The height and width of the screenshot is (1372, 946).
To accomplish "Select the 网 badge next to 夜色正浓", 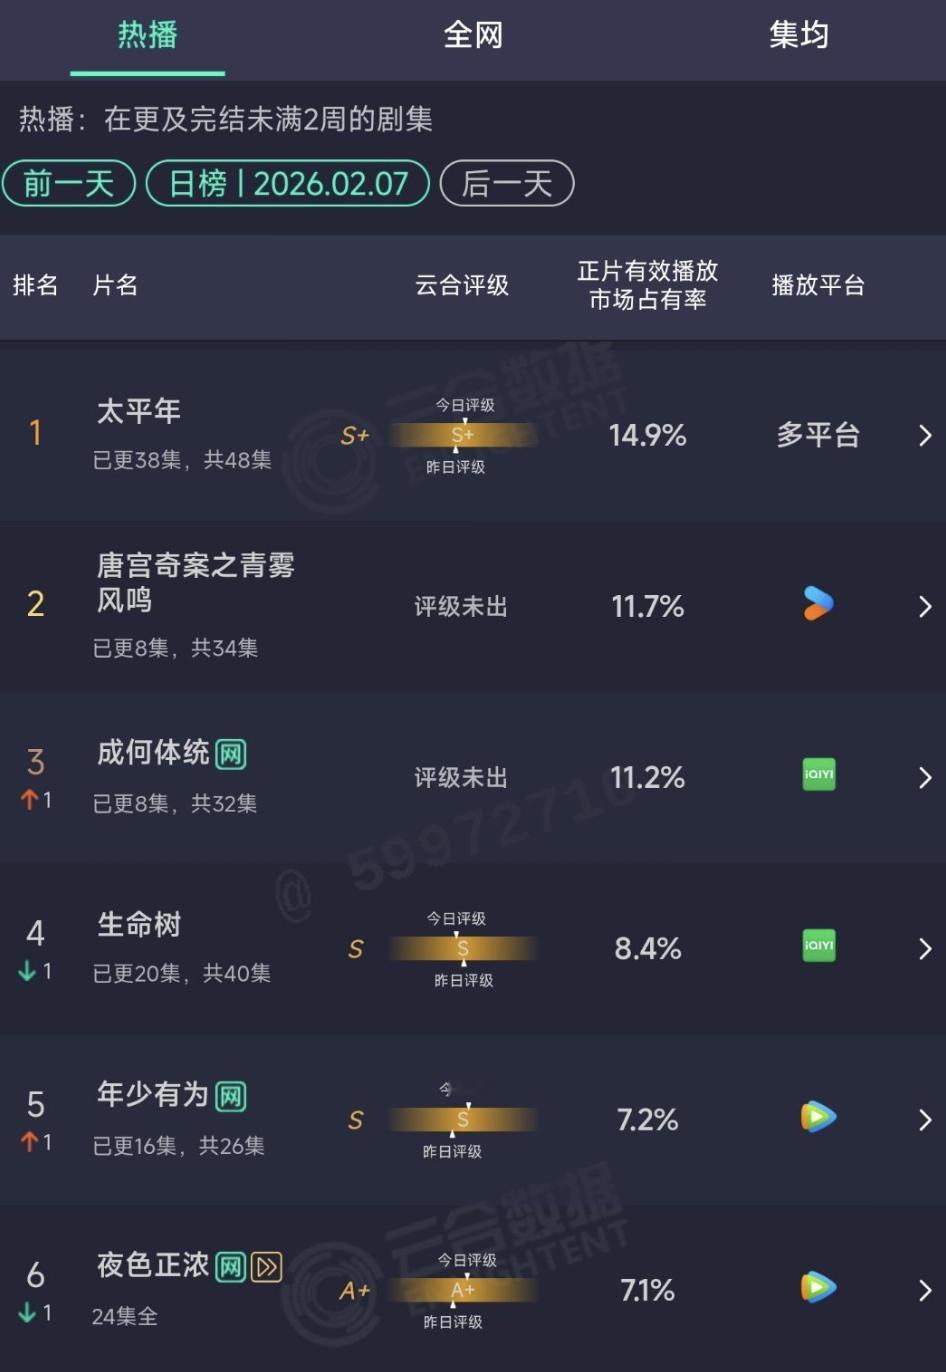I will click(x=232, y=1265).
